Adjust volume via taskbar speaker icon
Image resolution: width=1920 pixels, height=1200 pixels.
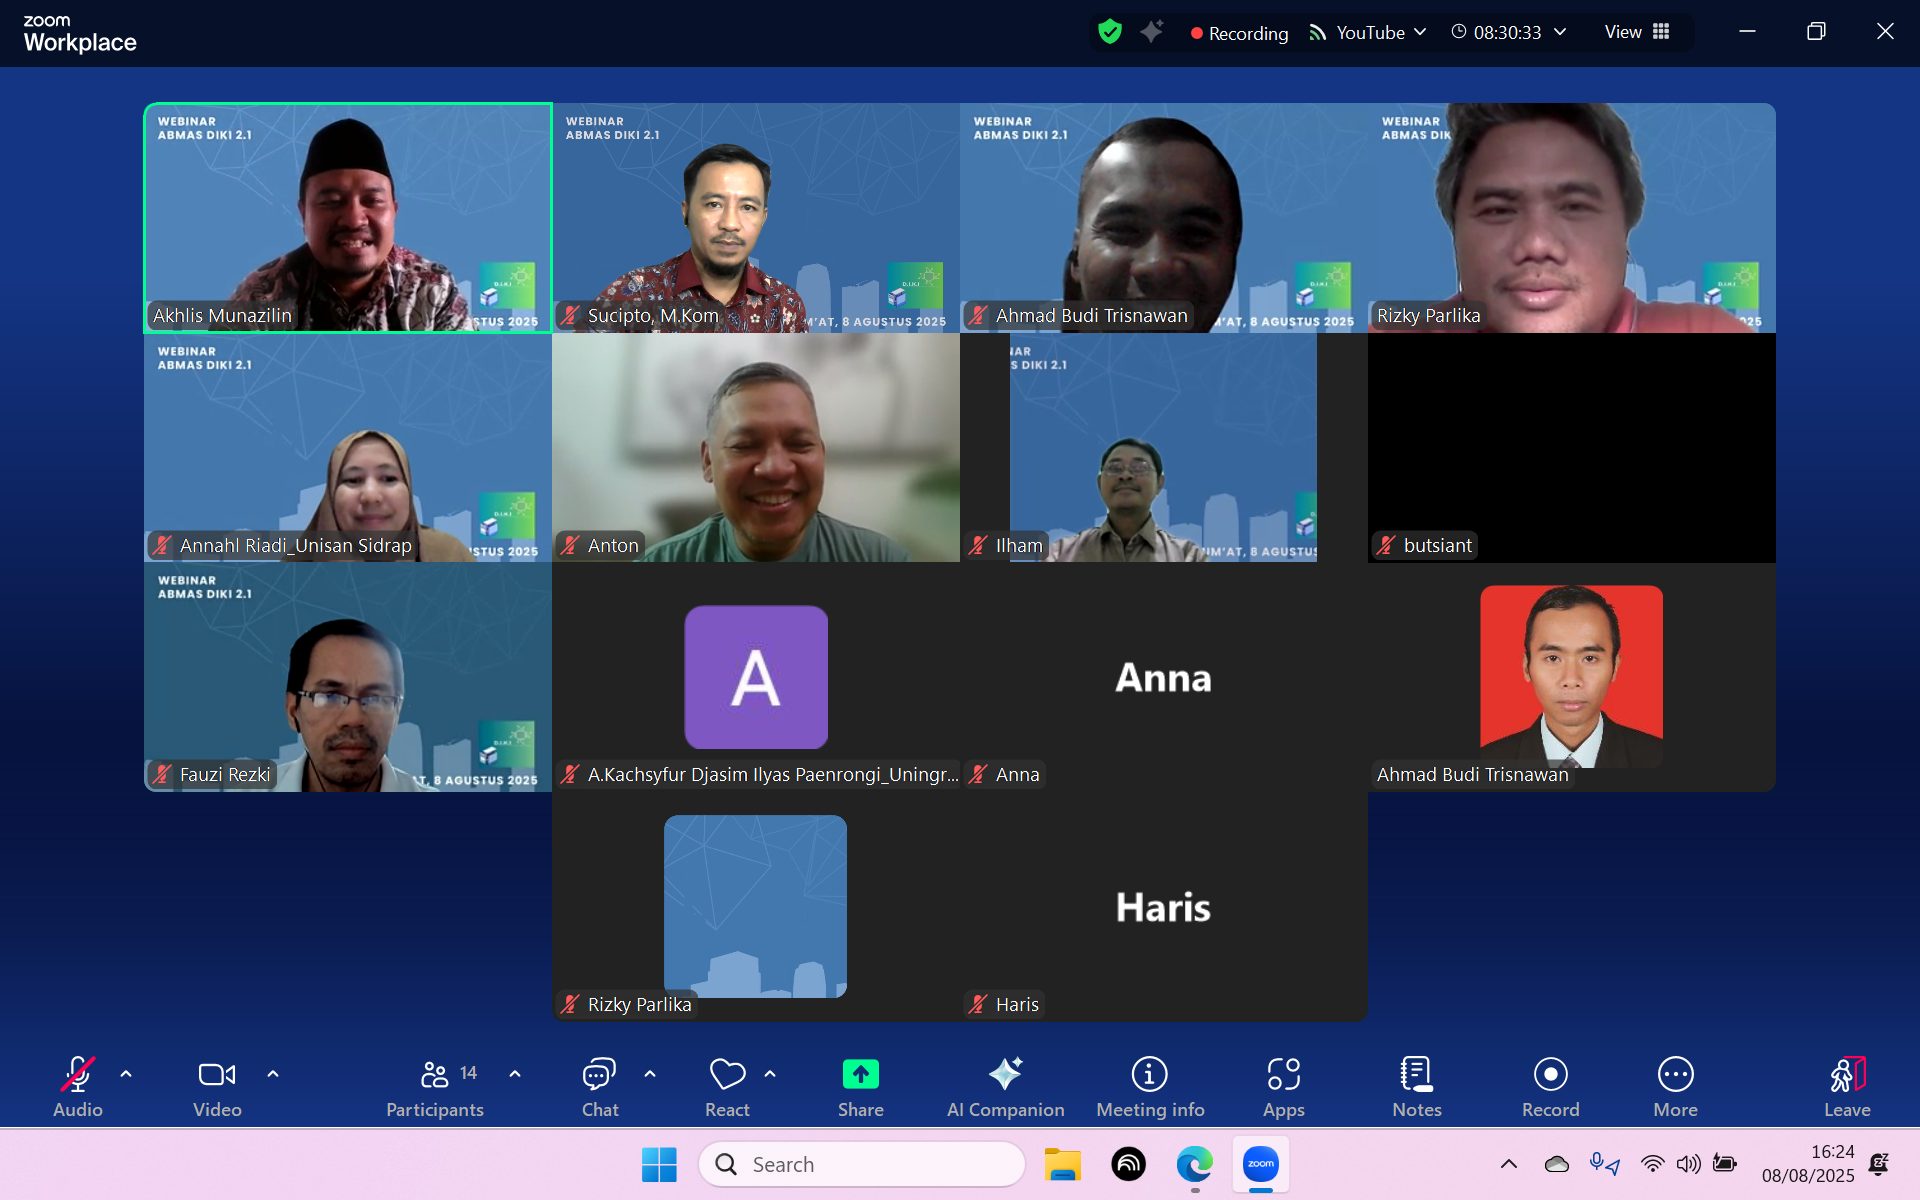pyautogui.click(x=1689, y=1164)
